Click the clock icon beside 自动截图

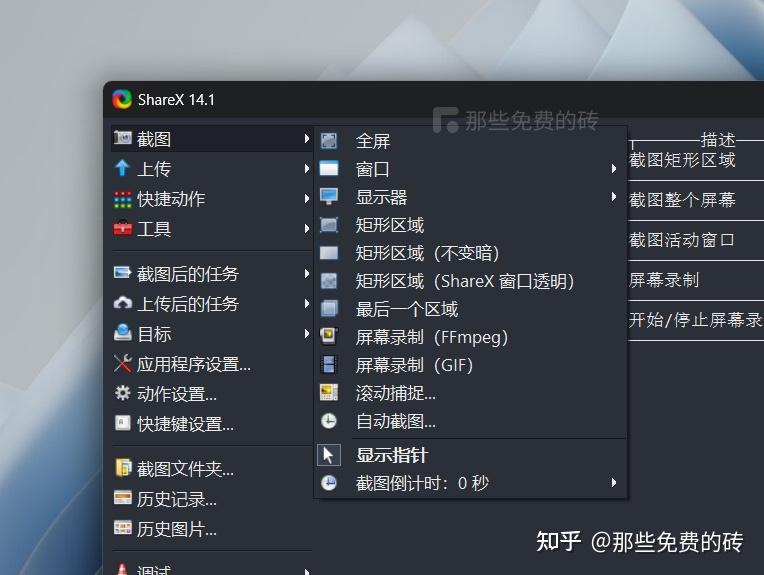[329, 421]
